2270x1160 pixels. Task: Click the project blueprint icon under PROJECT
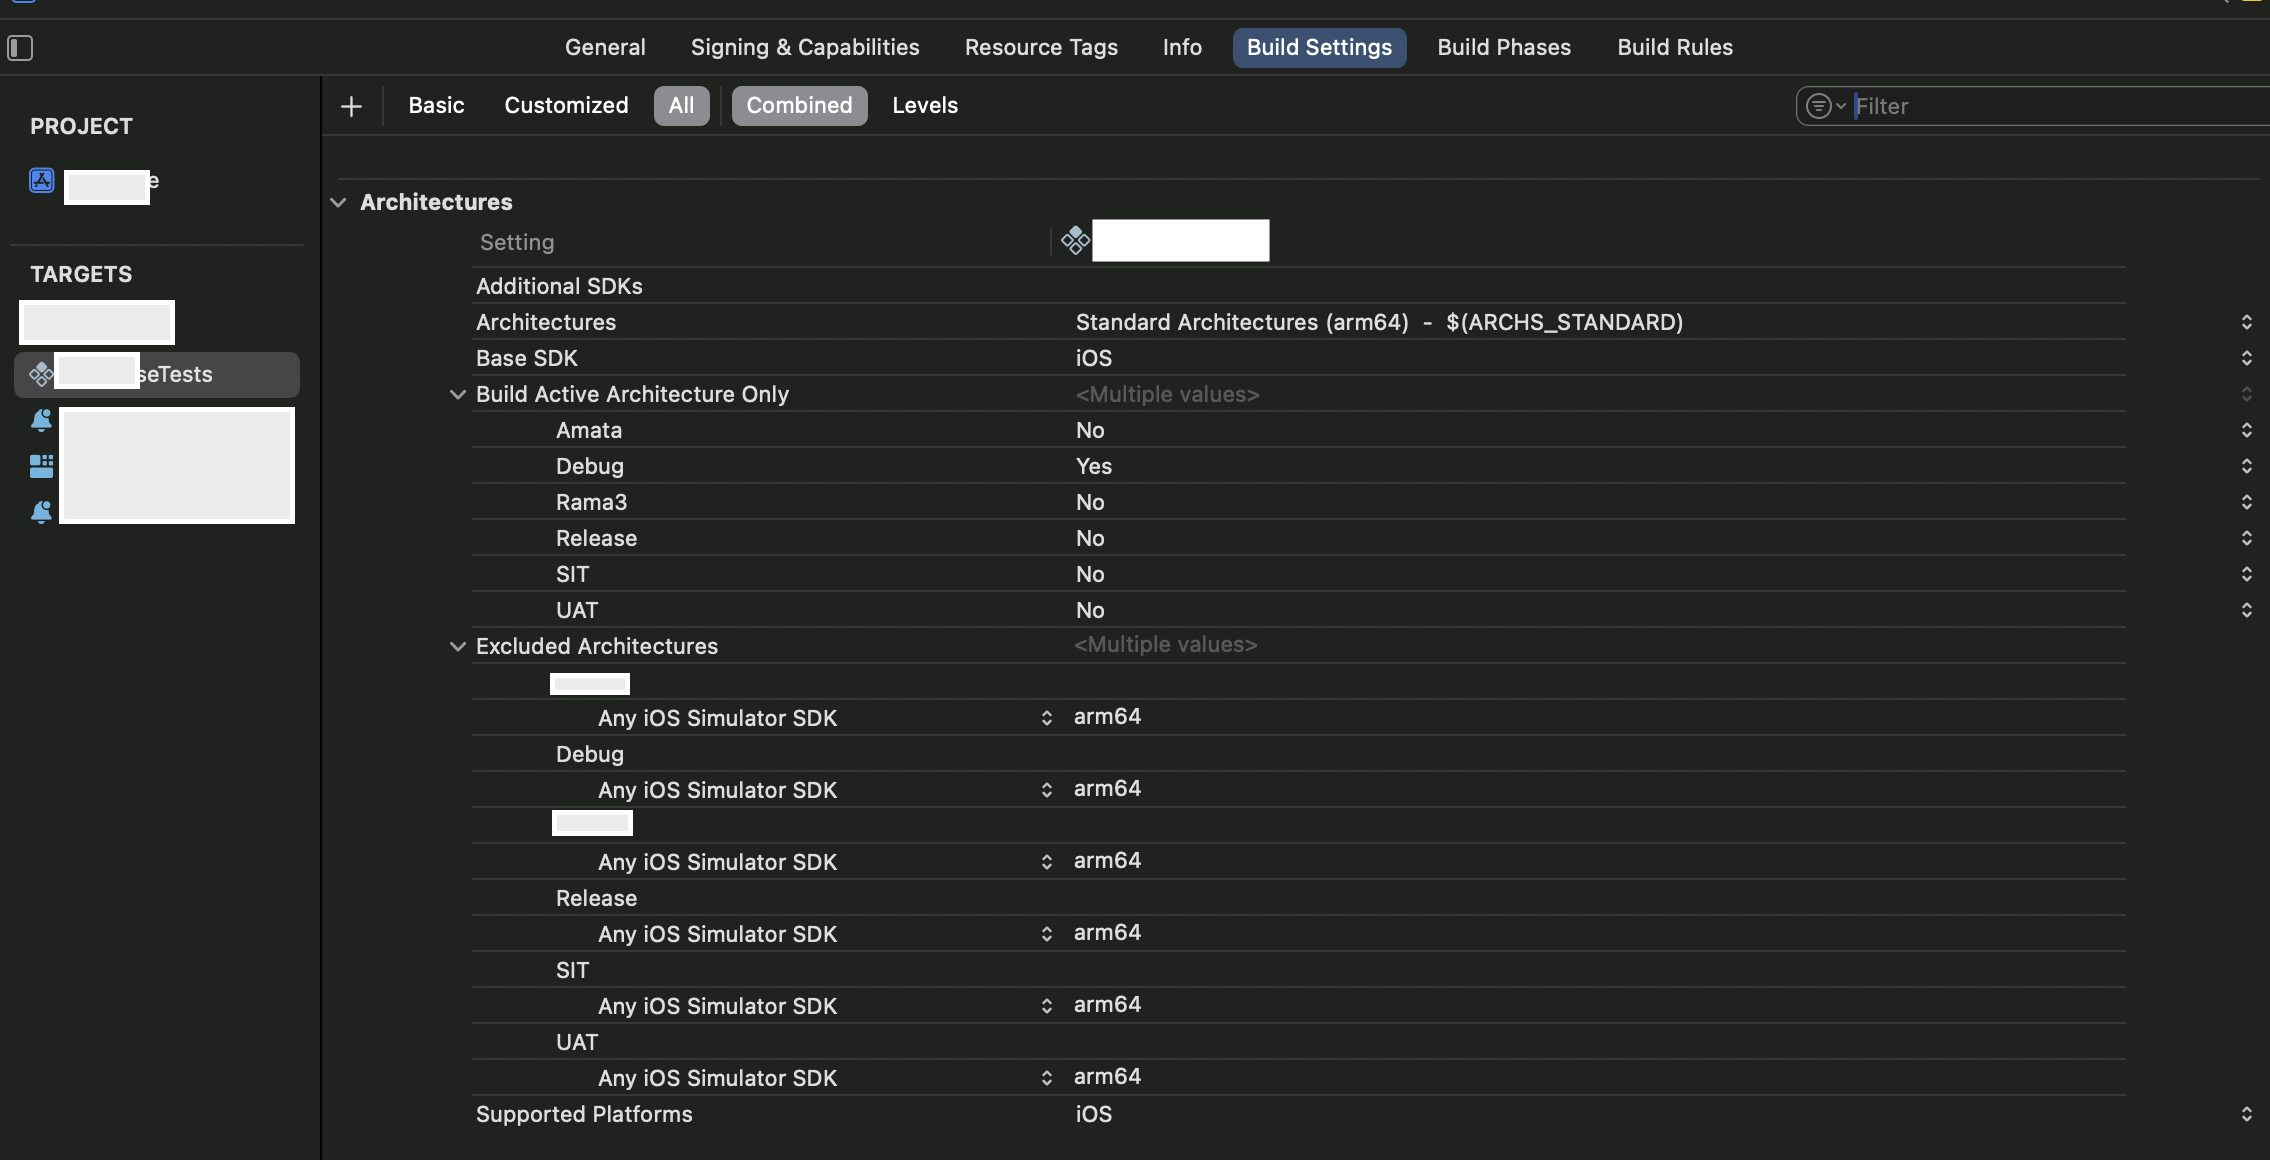(x=41, y=180)
